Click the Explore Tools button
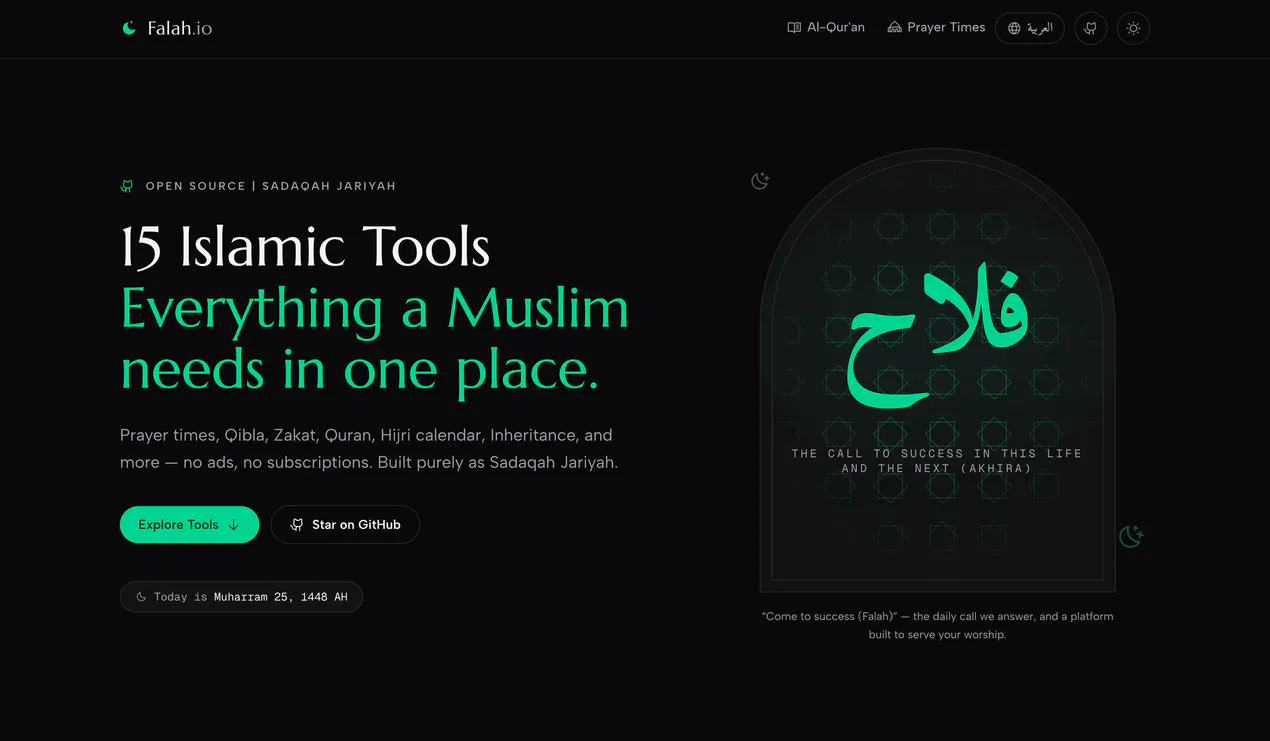This screenshot has width=1270, height=741. coord(189,524)
